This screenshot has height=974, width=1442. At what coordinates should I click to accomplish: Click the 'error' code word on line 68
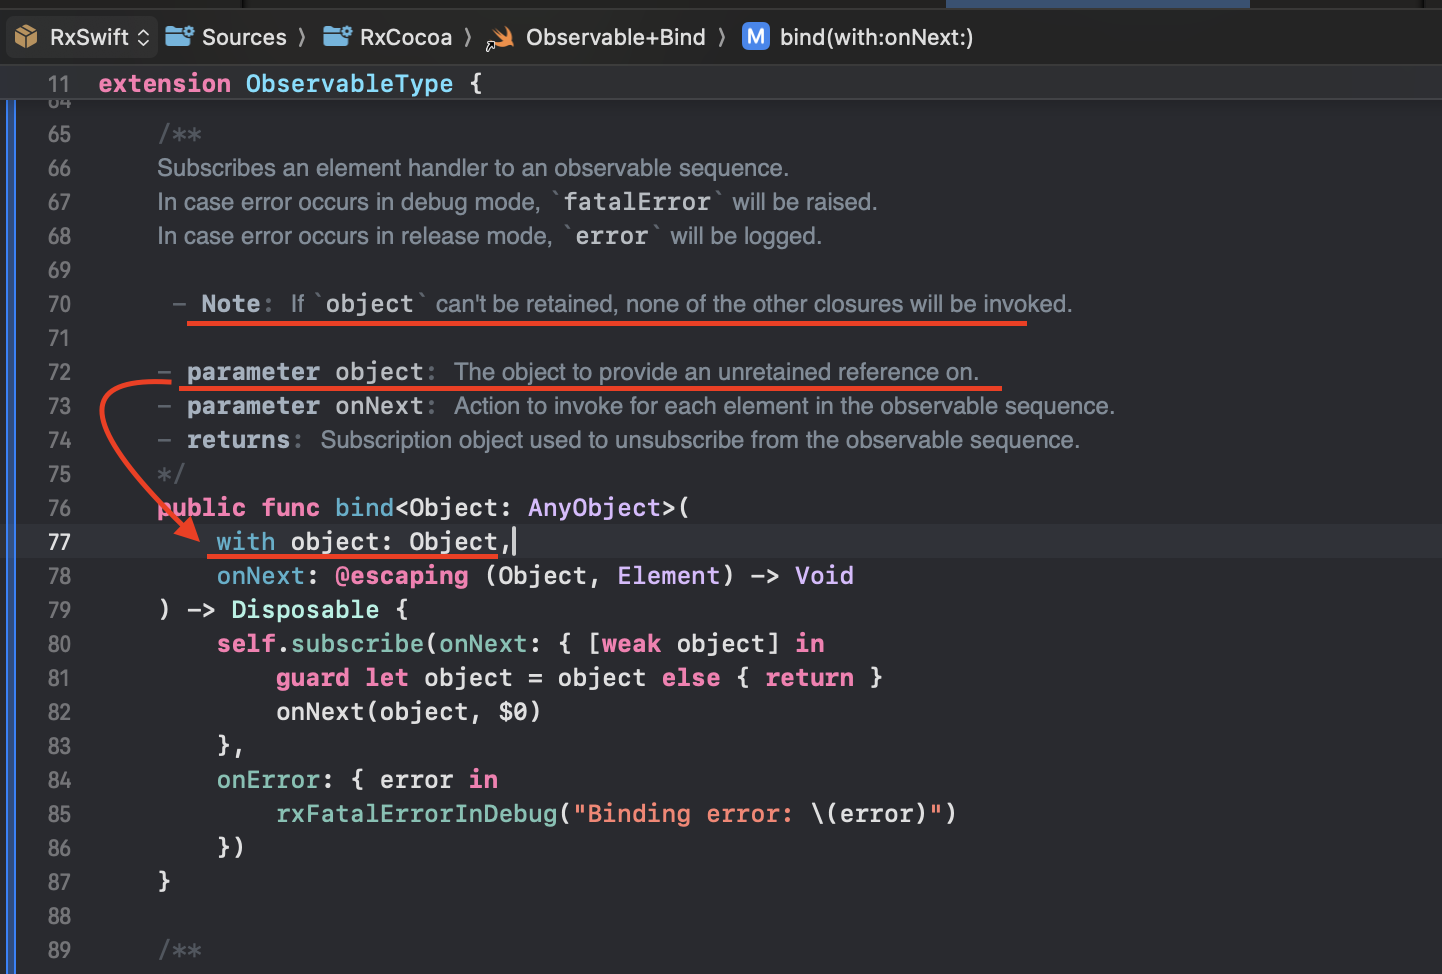coord(611,236)
